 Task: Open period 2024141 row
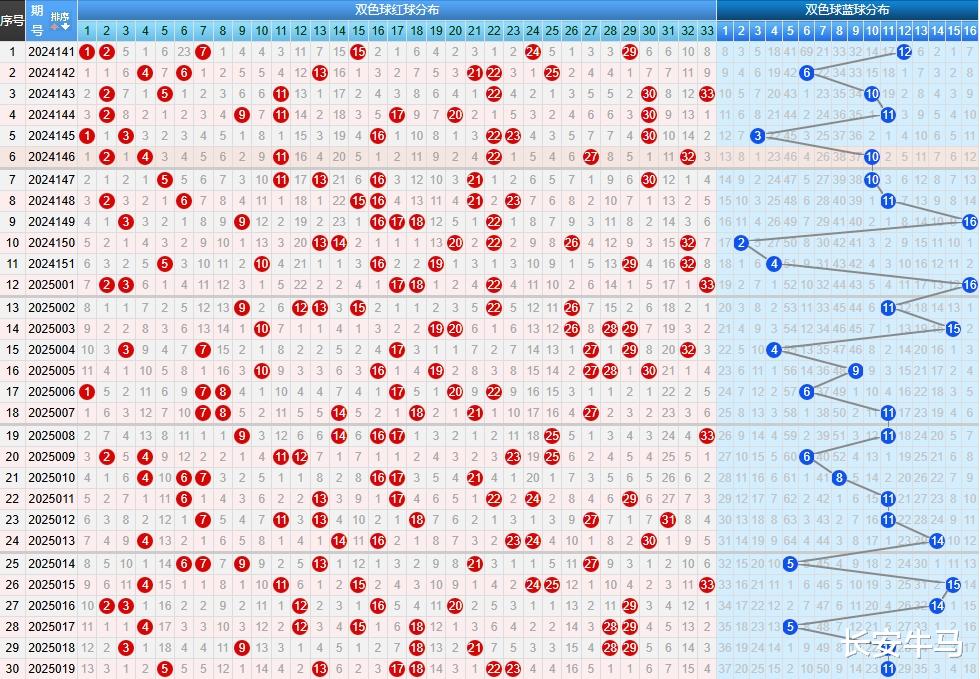[x=489, y=52]
